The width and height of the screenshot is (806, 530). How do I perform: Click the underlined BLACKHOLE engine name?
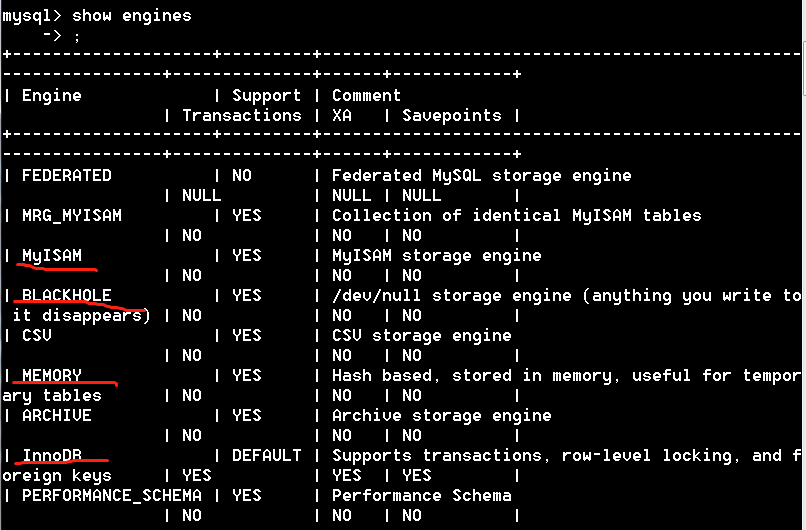pyautogui.click(x=66, y=296)
